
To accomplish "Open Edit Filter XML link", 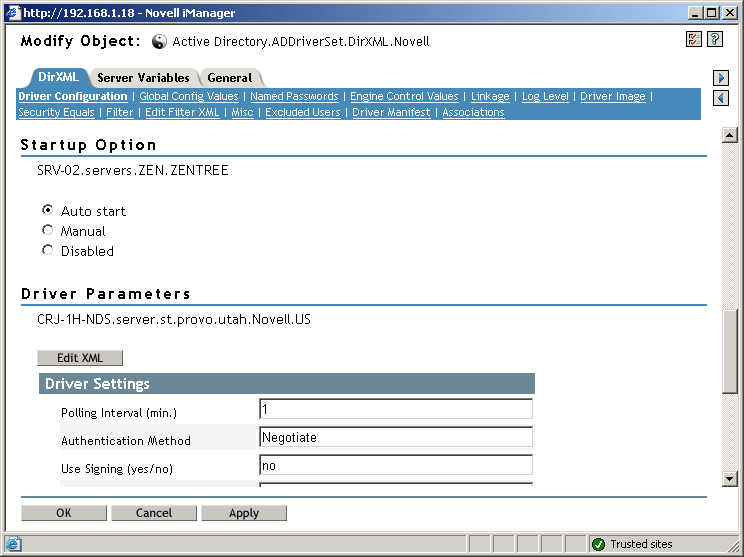I will click(182, 112).
